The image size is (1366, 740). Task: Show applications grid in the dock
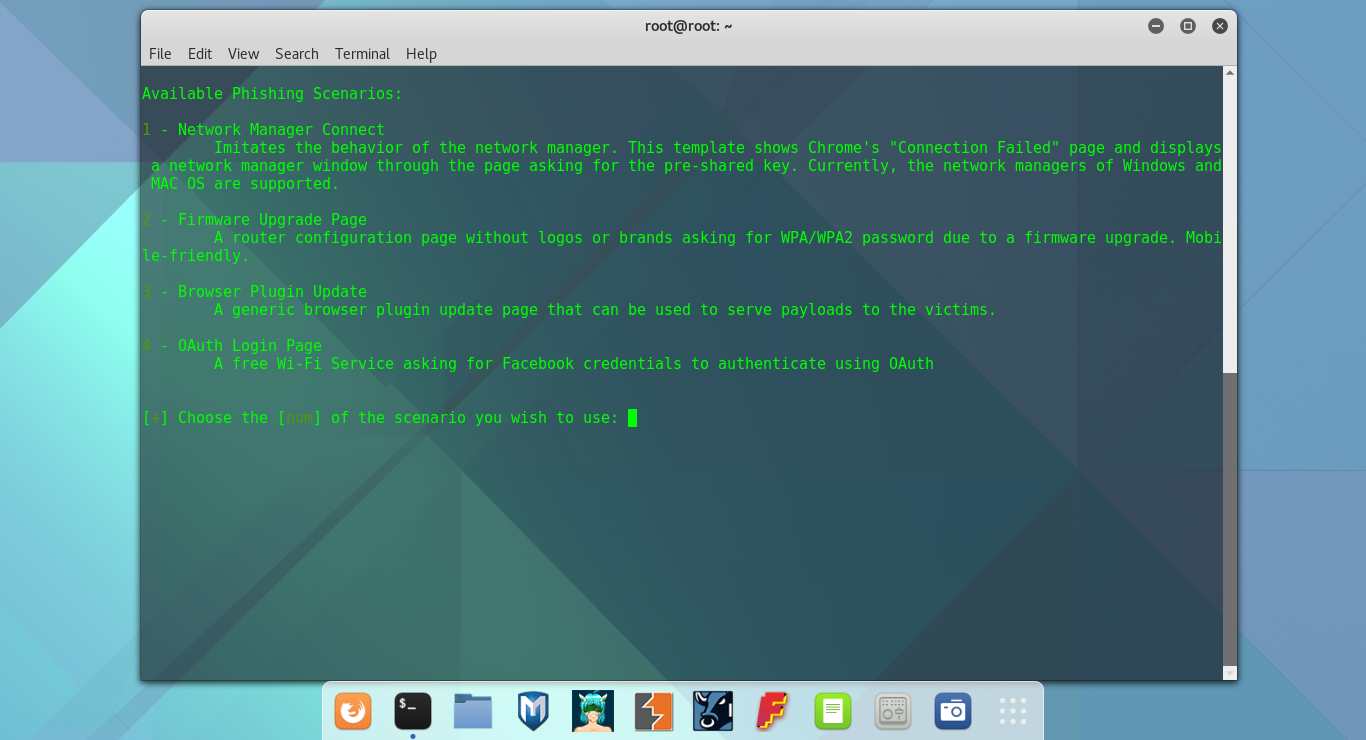click(x=1013, y=711)
